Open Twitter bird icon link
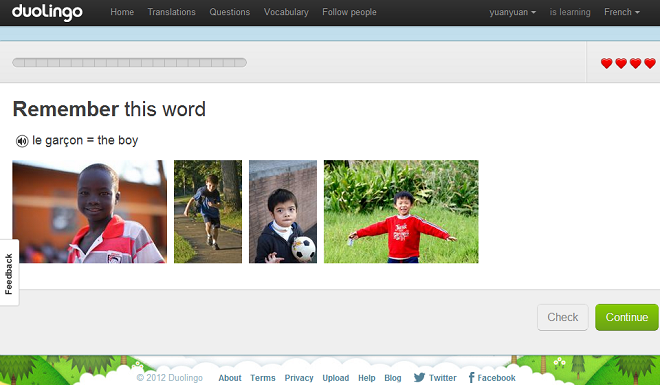Screen dimensions: 660x385 419,377
